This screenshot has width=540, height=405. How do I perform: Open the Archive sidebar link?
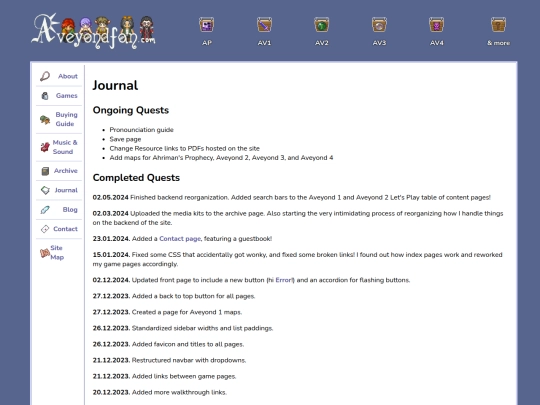(65, 170)
